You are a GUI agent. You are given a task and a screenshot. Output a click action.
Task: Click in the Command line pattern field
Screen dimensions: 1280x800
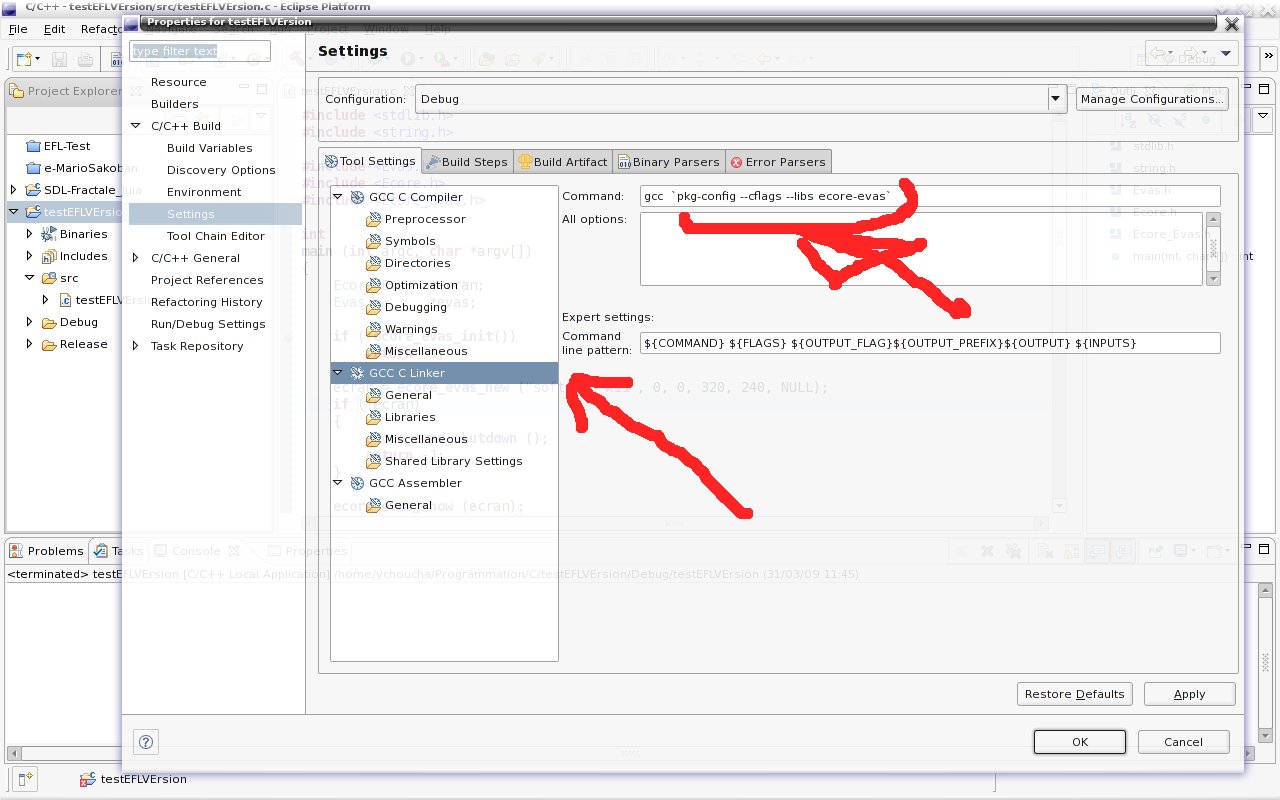pos(930,343)
